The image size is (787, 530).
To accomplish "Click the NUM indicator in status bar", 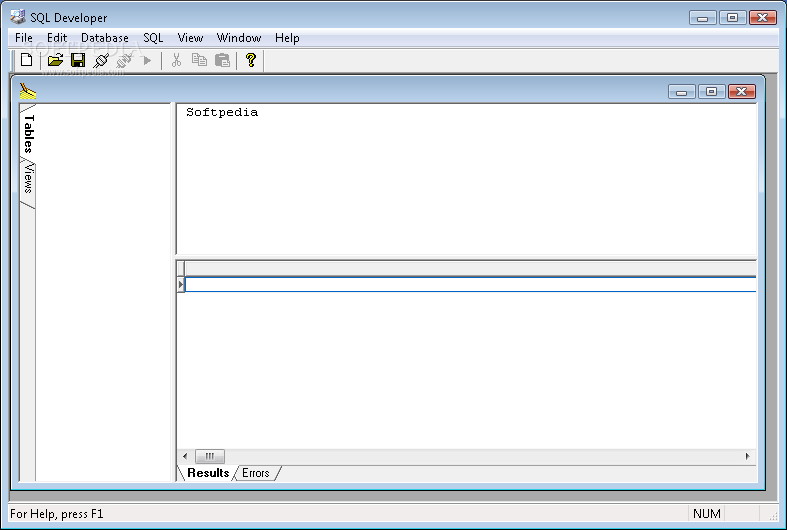I will click(x=707, y=513).
